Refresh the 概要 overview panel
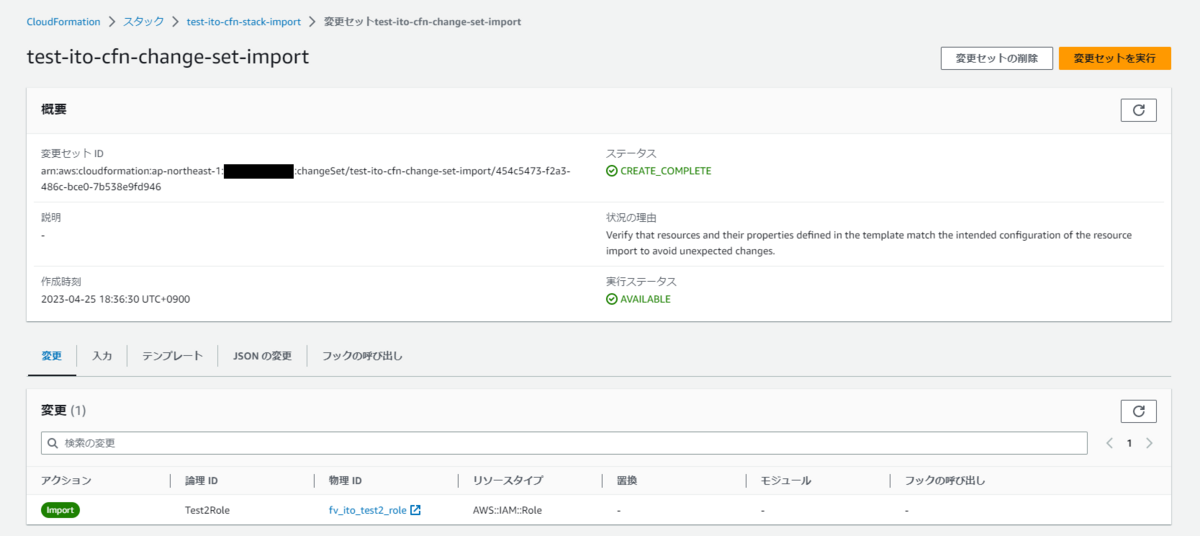 pyautogui.click(x=1138, y=110)
